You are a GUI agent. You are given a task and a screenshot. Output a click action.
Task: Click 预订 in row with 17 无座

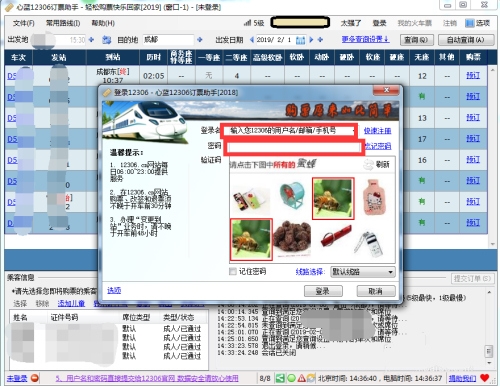[473, 139]
